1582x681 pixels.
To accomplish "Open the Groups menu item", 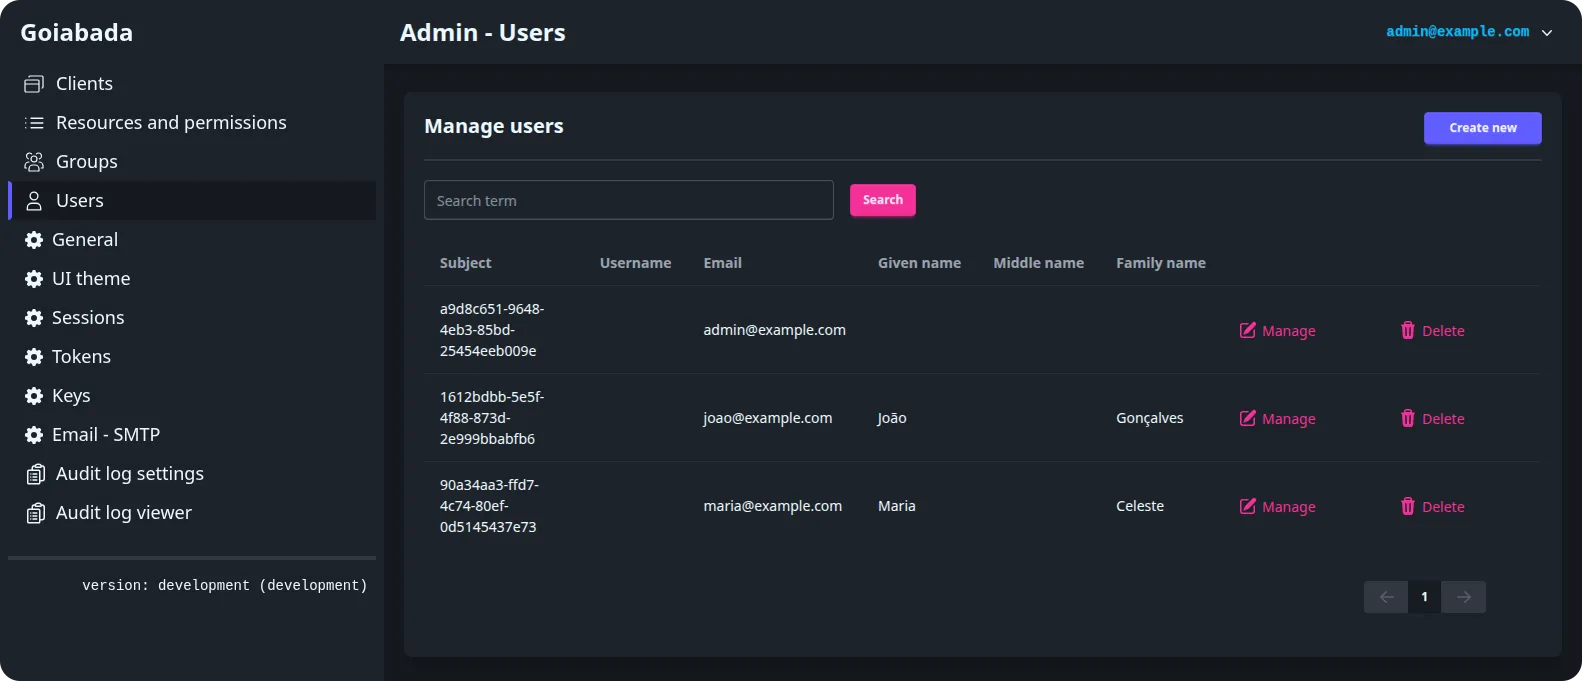I will [x=192, y=162].
